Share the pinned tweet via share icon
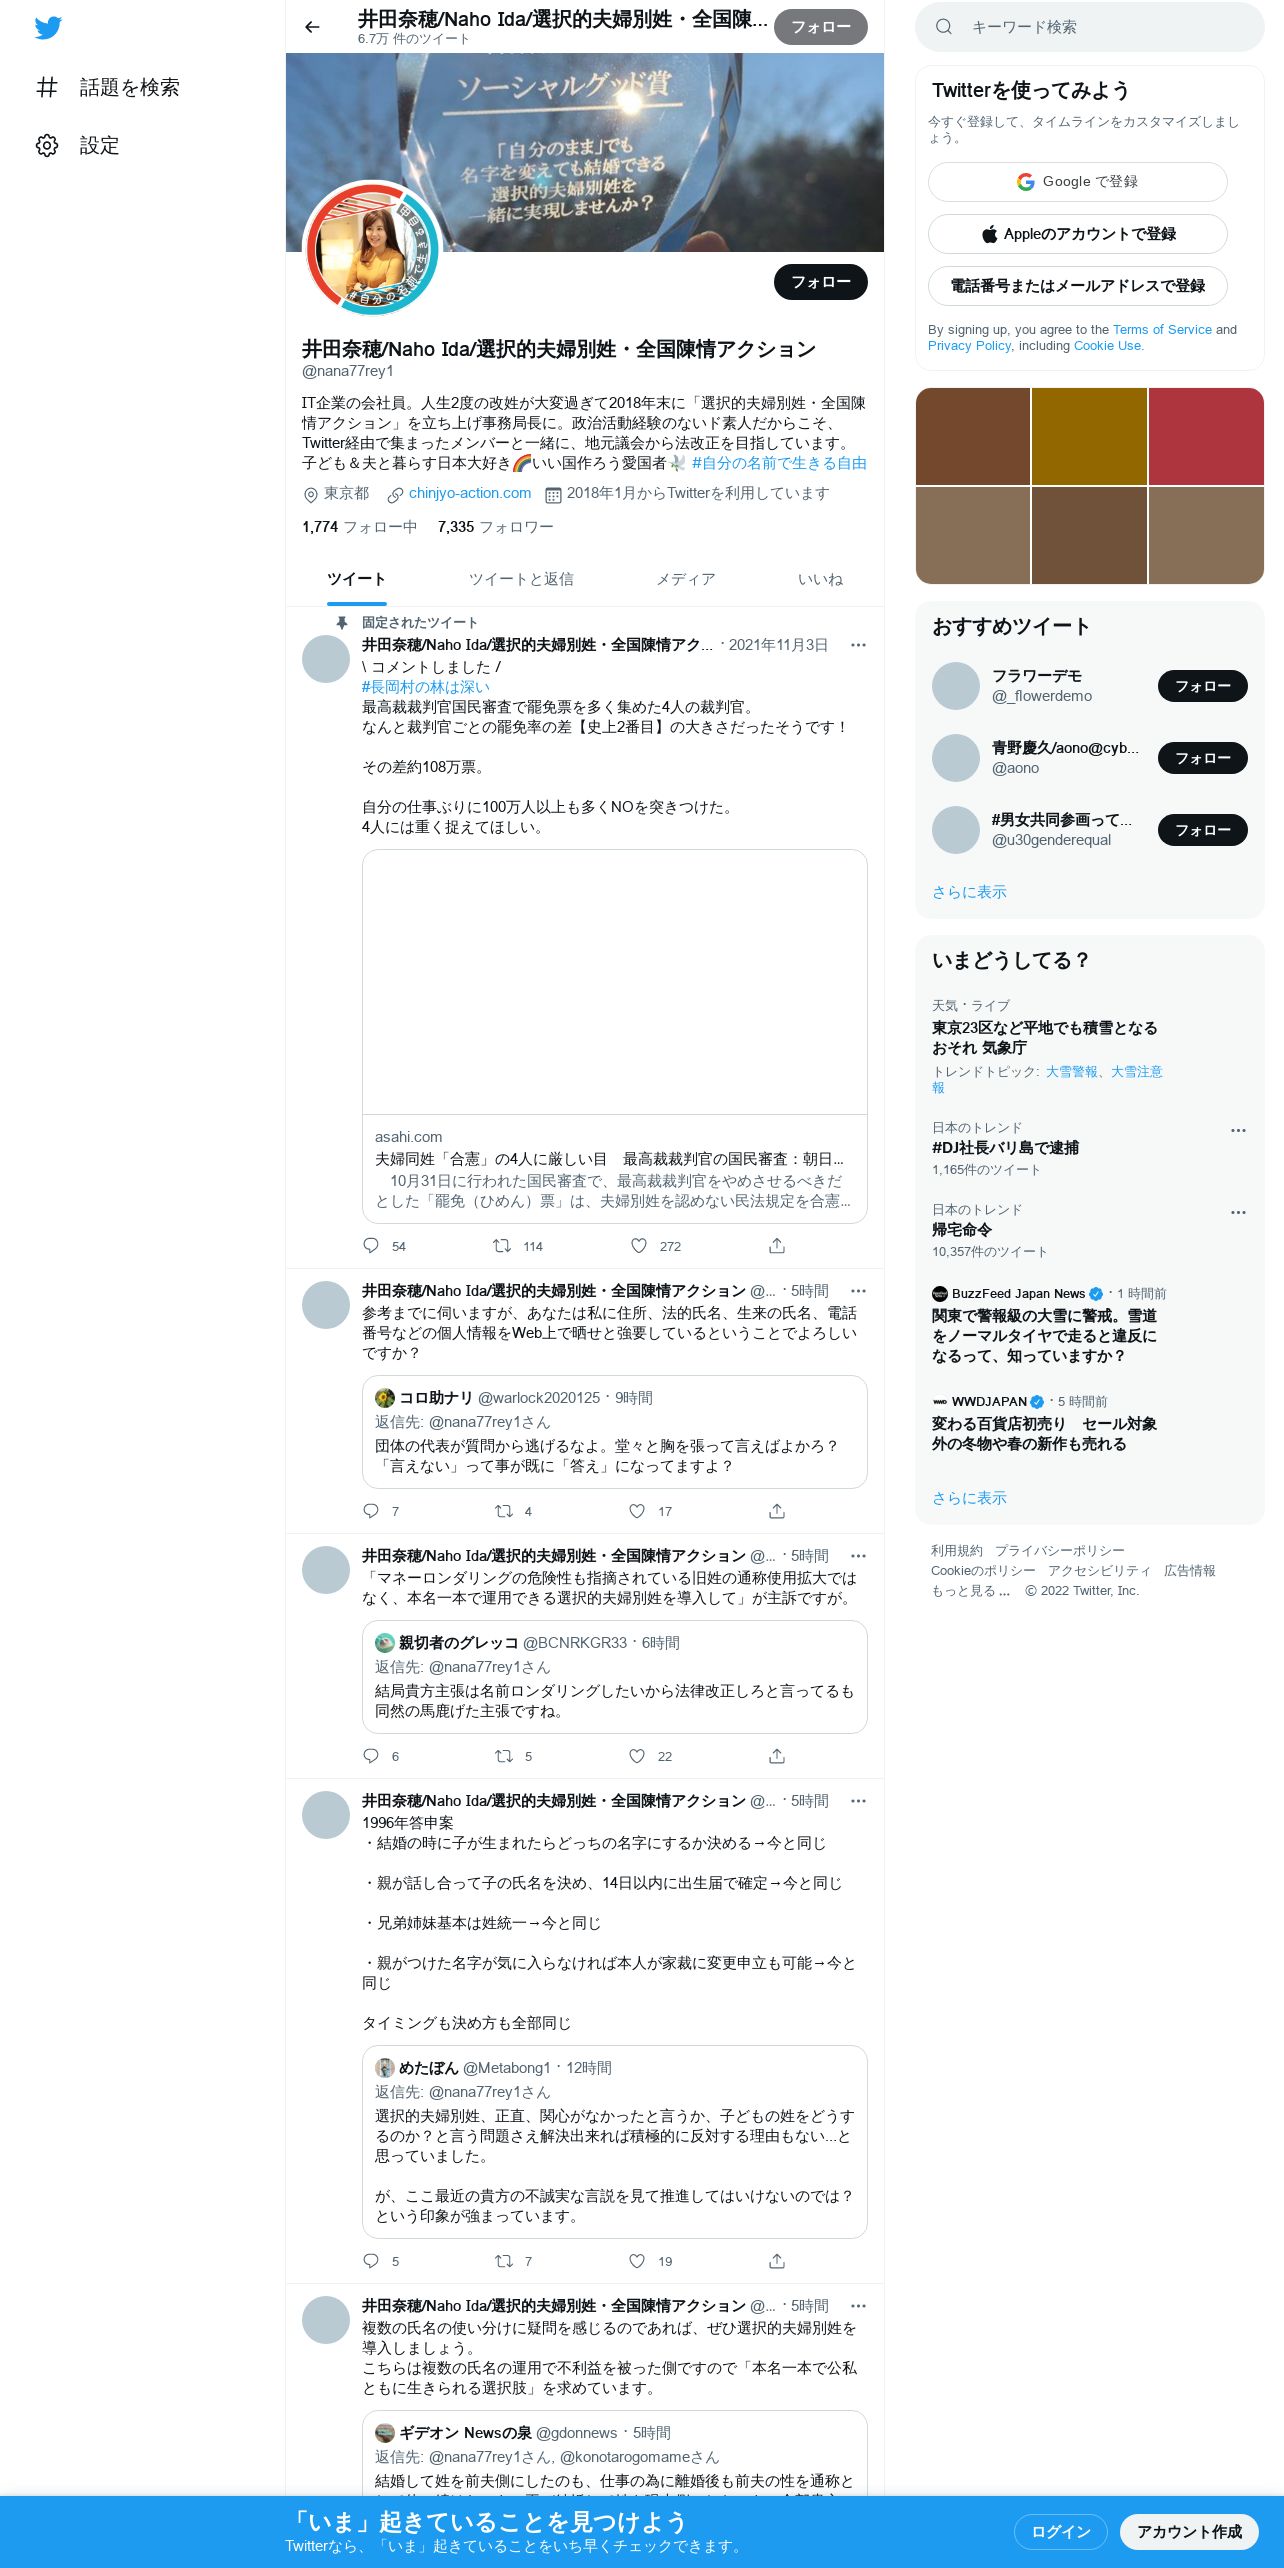Screen dimensions: 1284x2568 (777, 1245)
